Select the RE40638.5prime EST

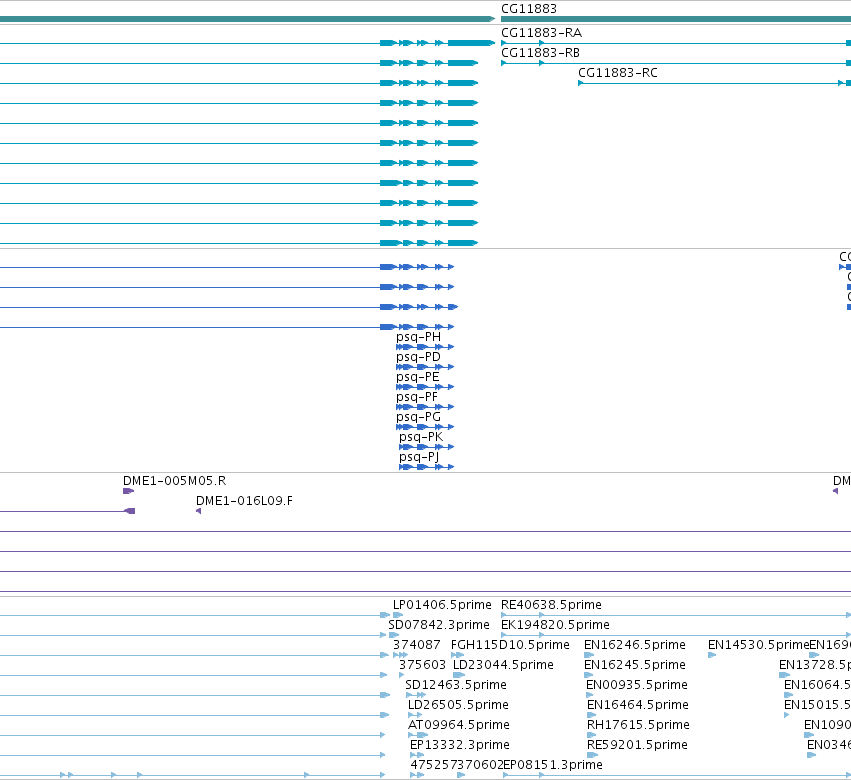[x=551, y=605]
